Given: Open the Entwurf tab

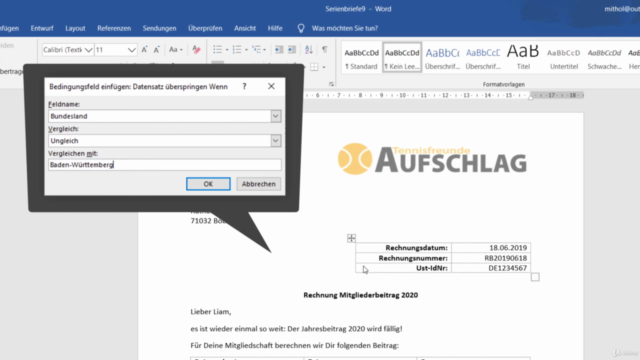Looking at the screenshot, I should point(42,28).
